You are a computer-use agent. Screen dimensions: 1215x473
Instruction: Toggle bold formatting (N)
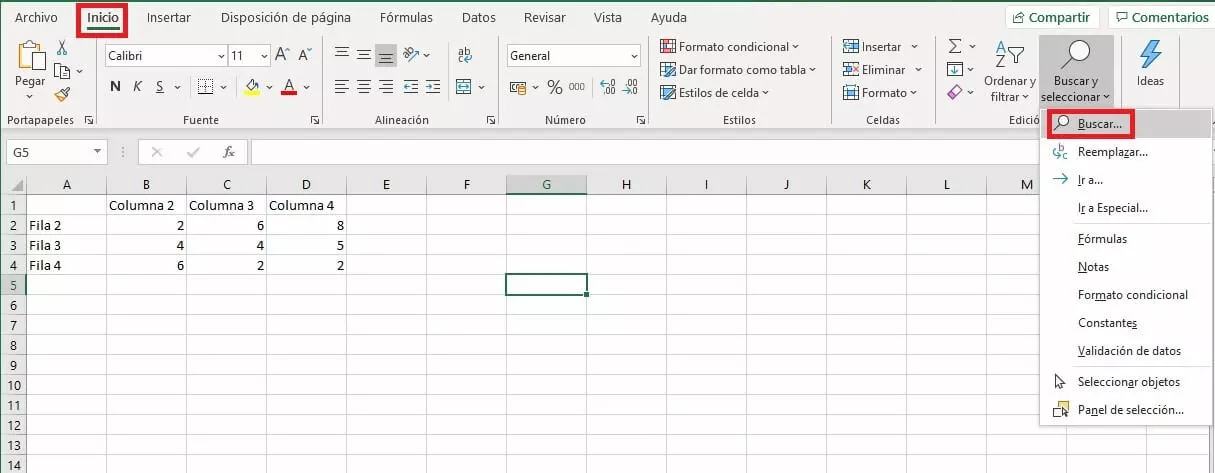pyautogui.click(x=115, y=87)
